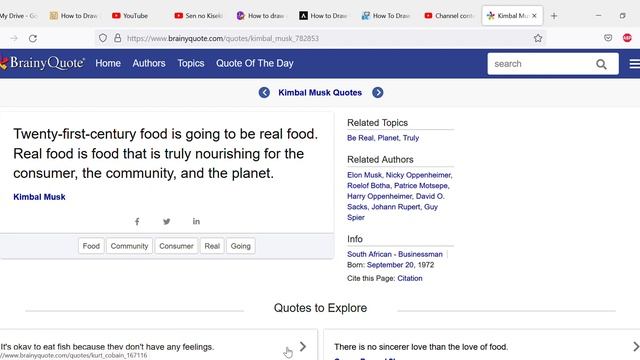Go to previous Kimbal Musk quote arrow
The width and height of the screenshot is (640, 360).
(264, 93)
